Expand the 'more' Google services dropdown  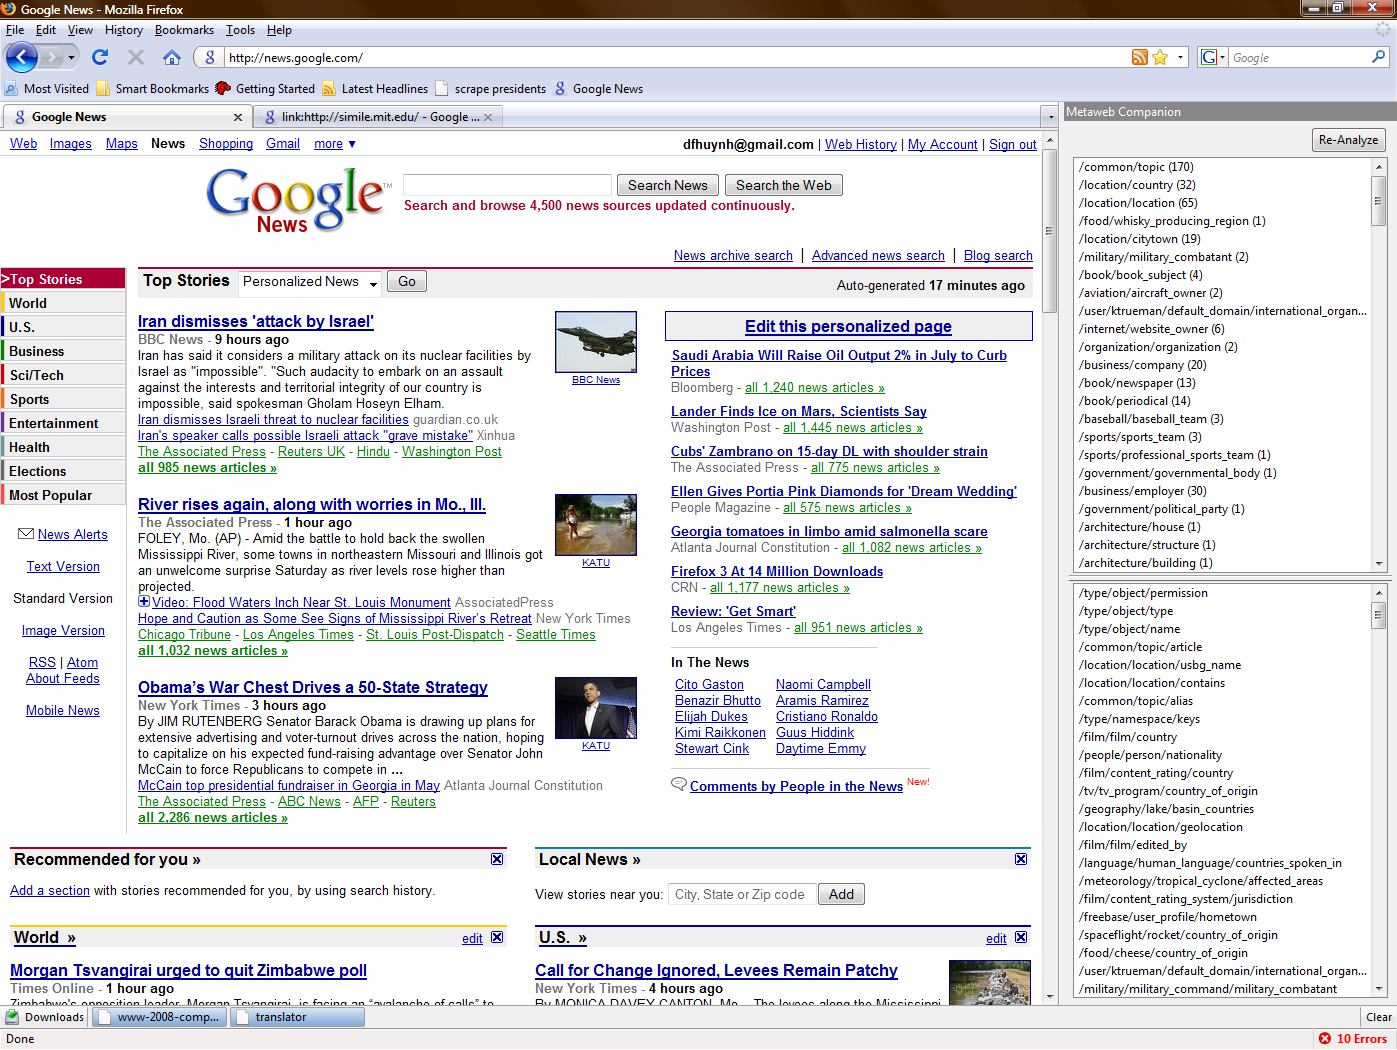tap(335, 144)
